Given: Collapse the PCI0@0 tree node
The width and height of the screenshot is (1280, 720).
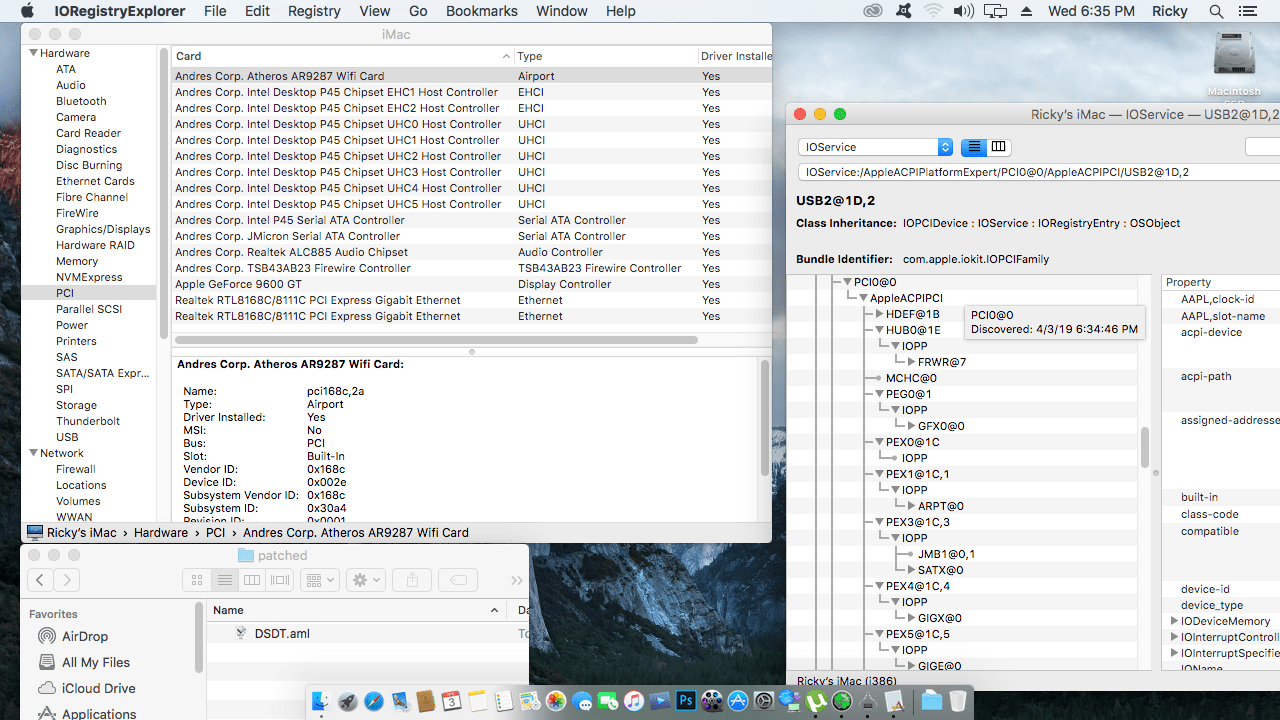Looking at the screenshot, I should click(847, 283).
